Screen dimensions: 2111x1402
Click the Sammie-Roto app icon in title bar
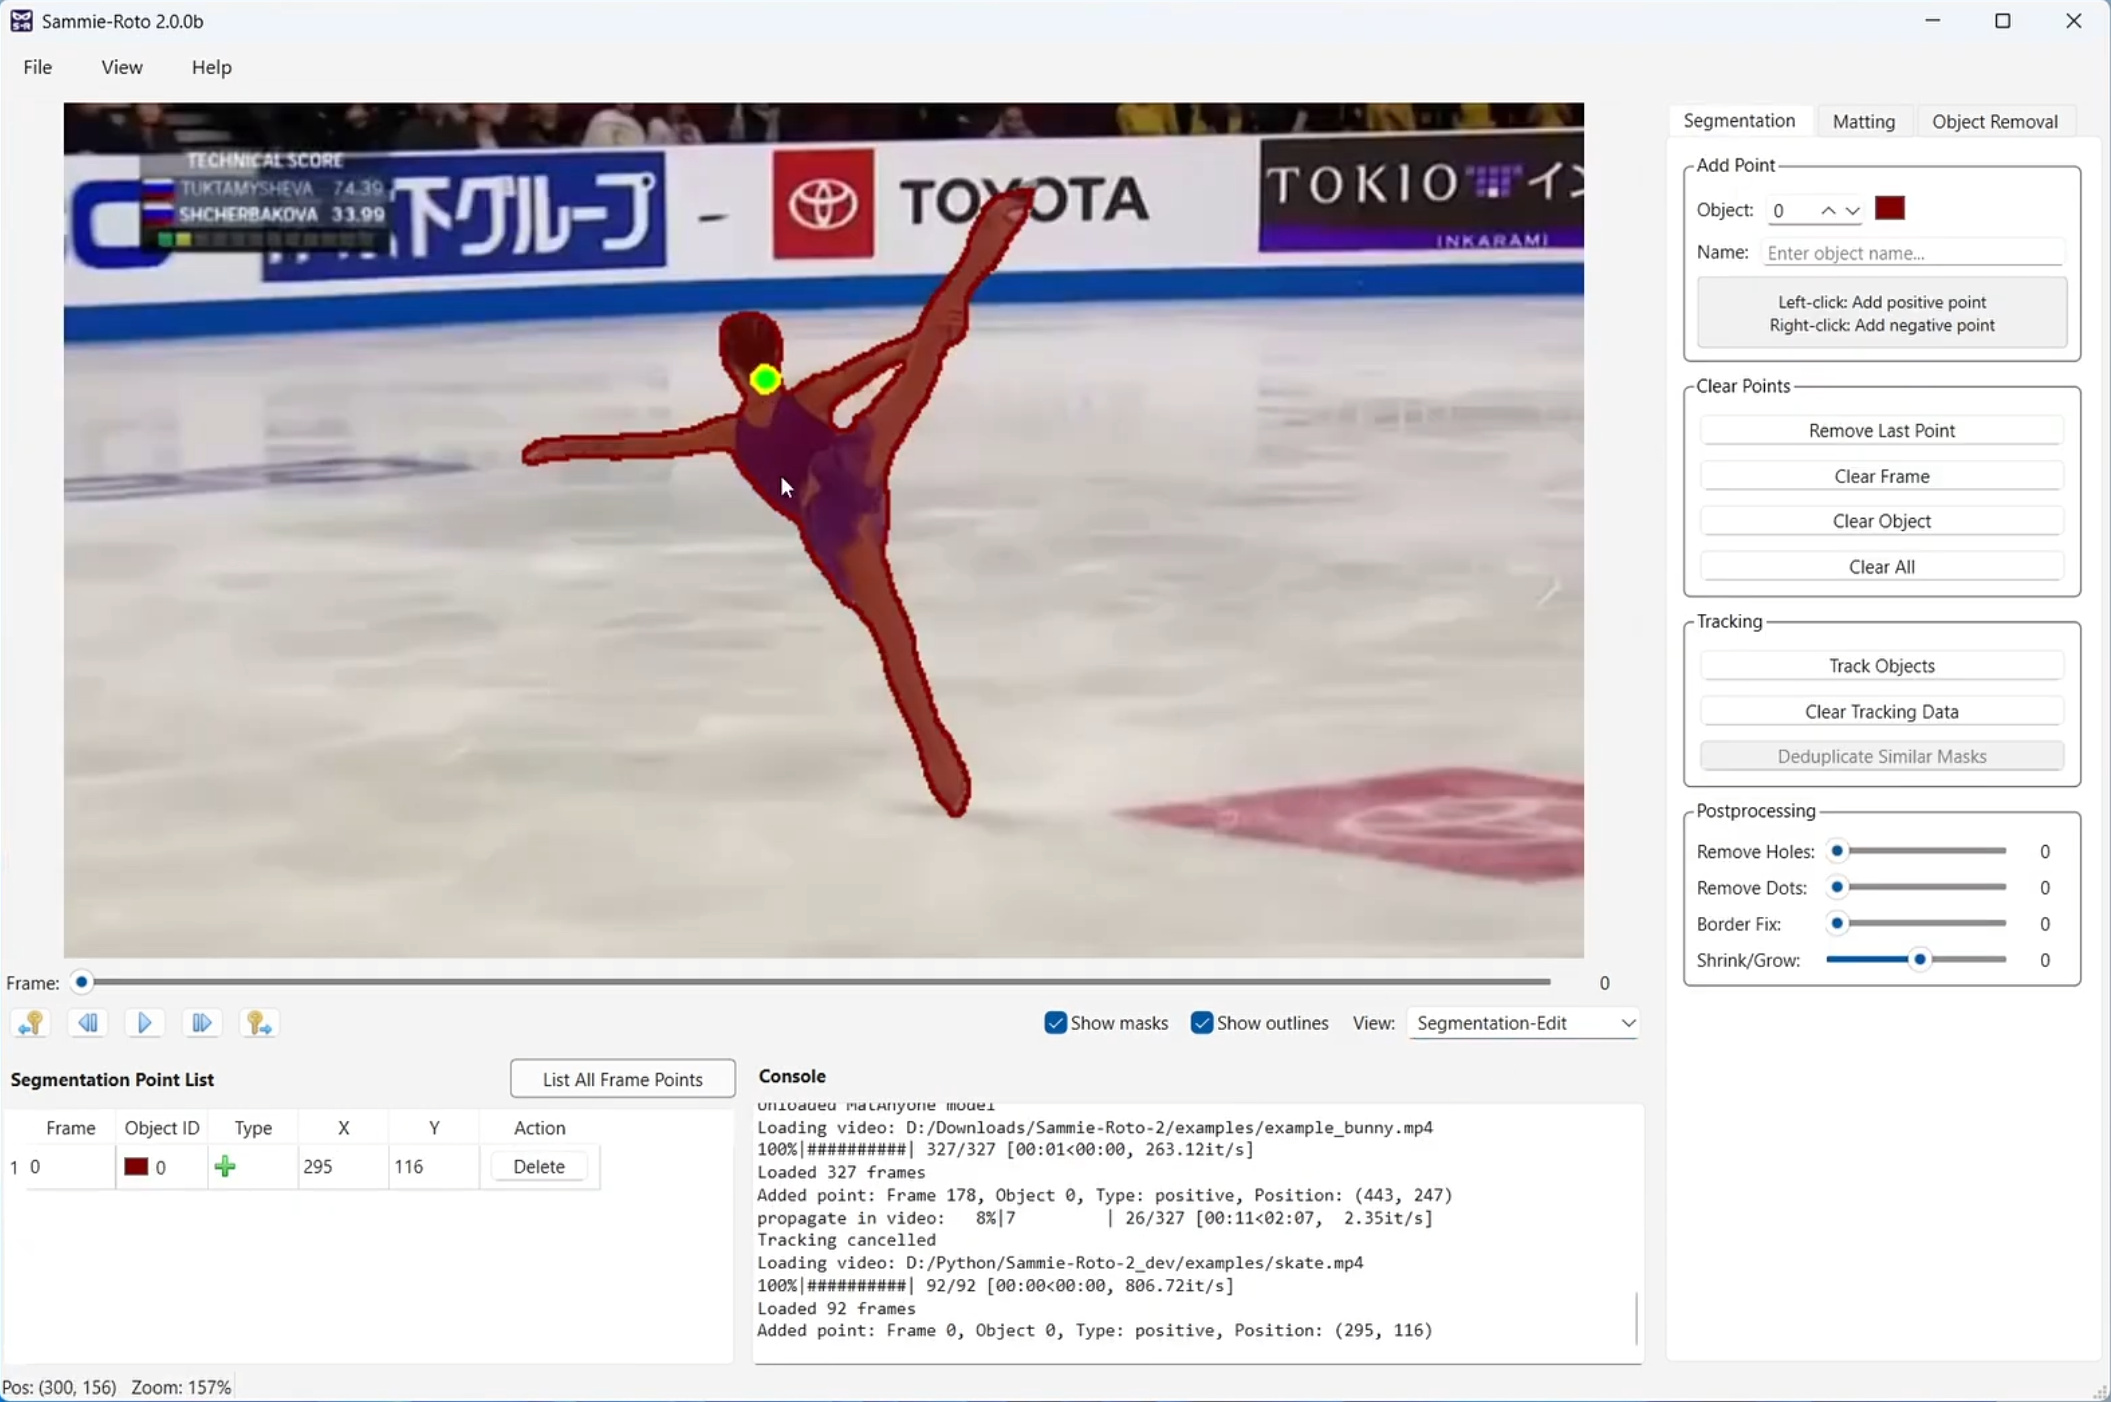21,21
